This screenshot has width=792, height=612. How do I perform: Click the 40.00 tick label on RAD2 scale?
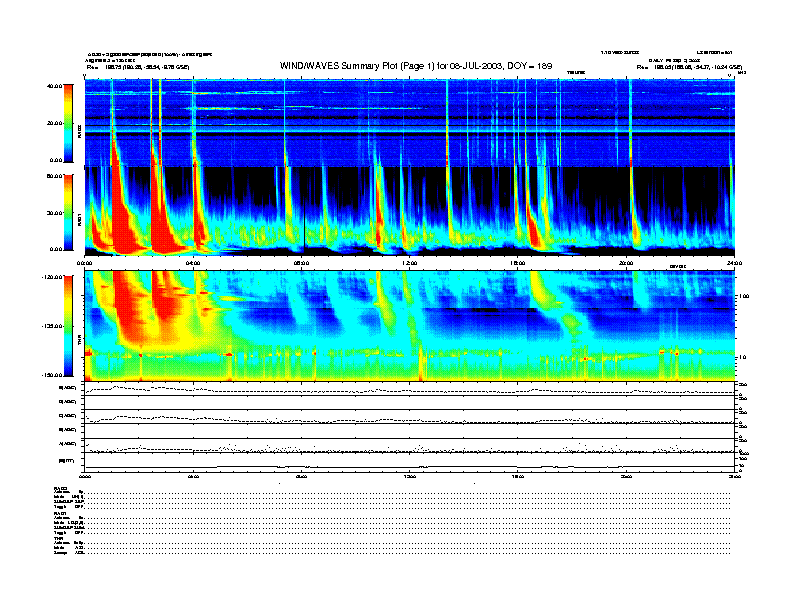[55, 86]
